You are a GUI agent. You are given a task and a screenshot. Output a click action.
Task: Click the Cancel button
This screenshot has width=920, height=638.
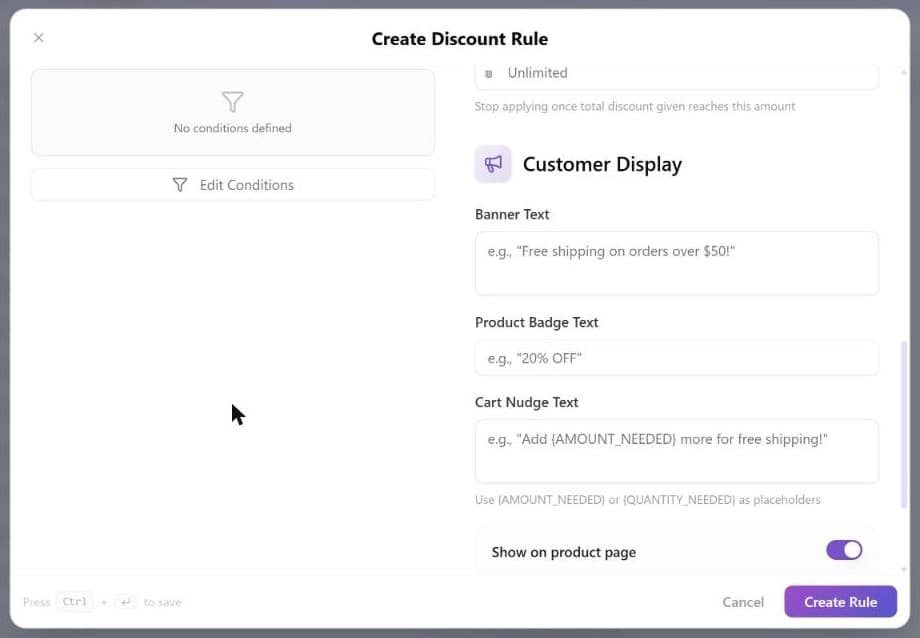[x=743, y=602]
